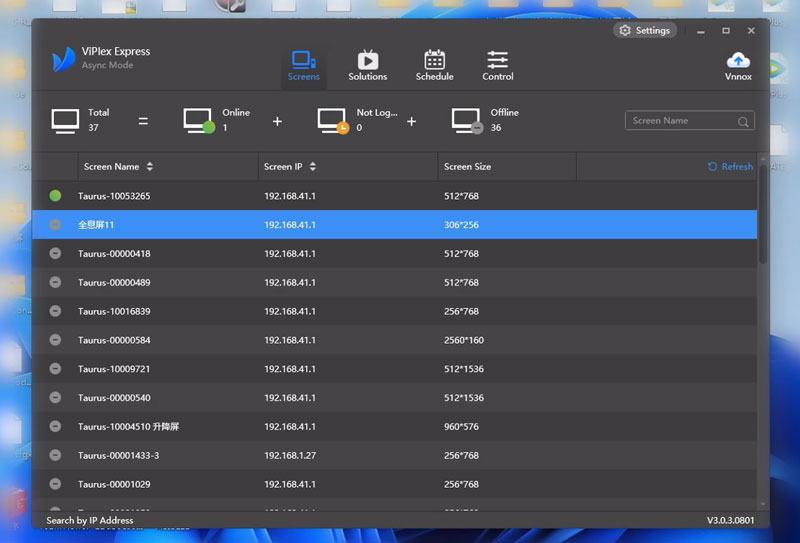800x543 pixels.
Task: Refresh the screen list
Action: pos(730,166)
